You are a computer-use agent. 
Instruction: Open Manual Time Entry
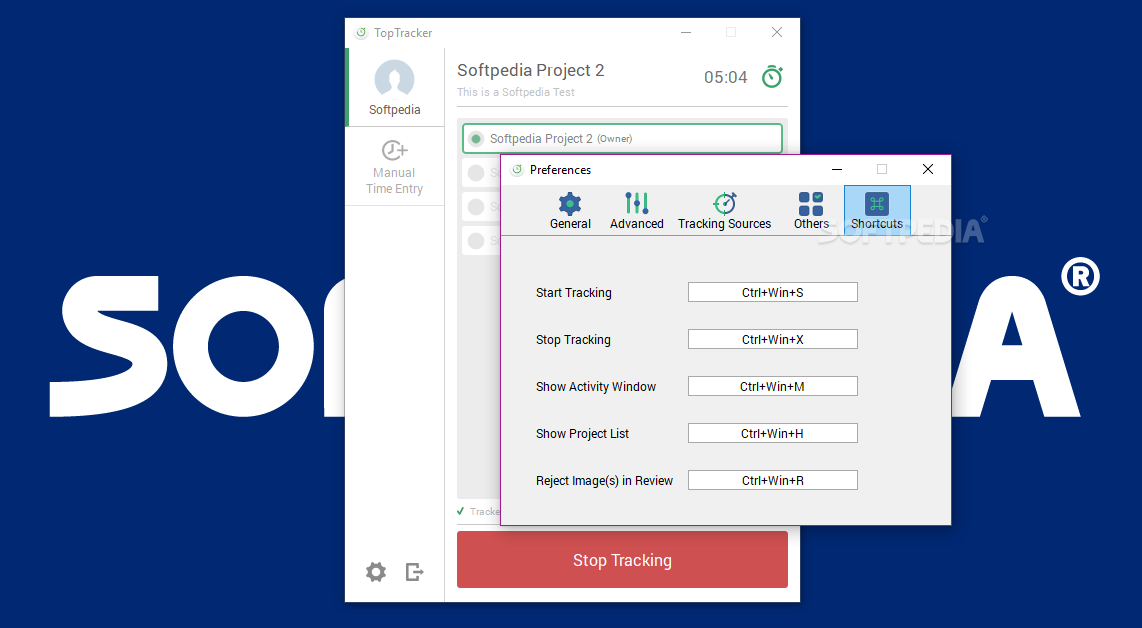[394, 167]
